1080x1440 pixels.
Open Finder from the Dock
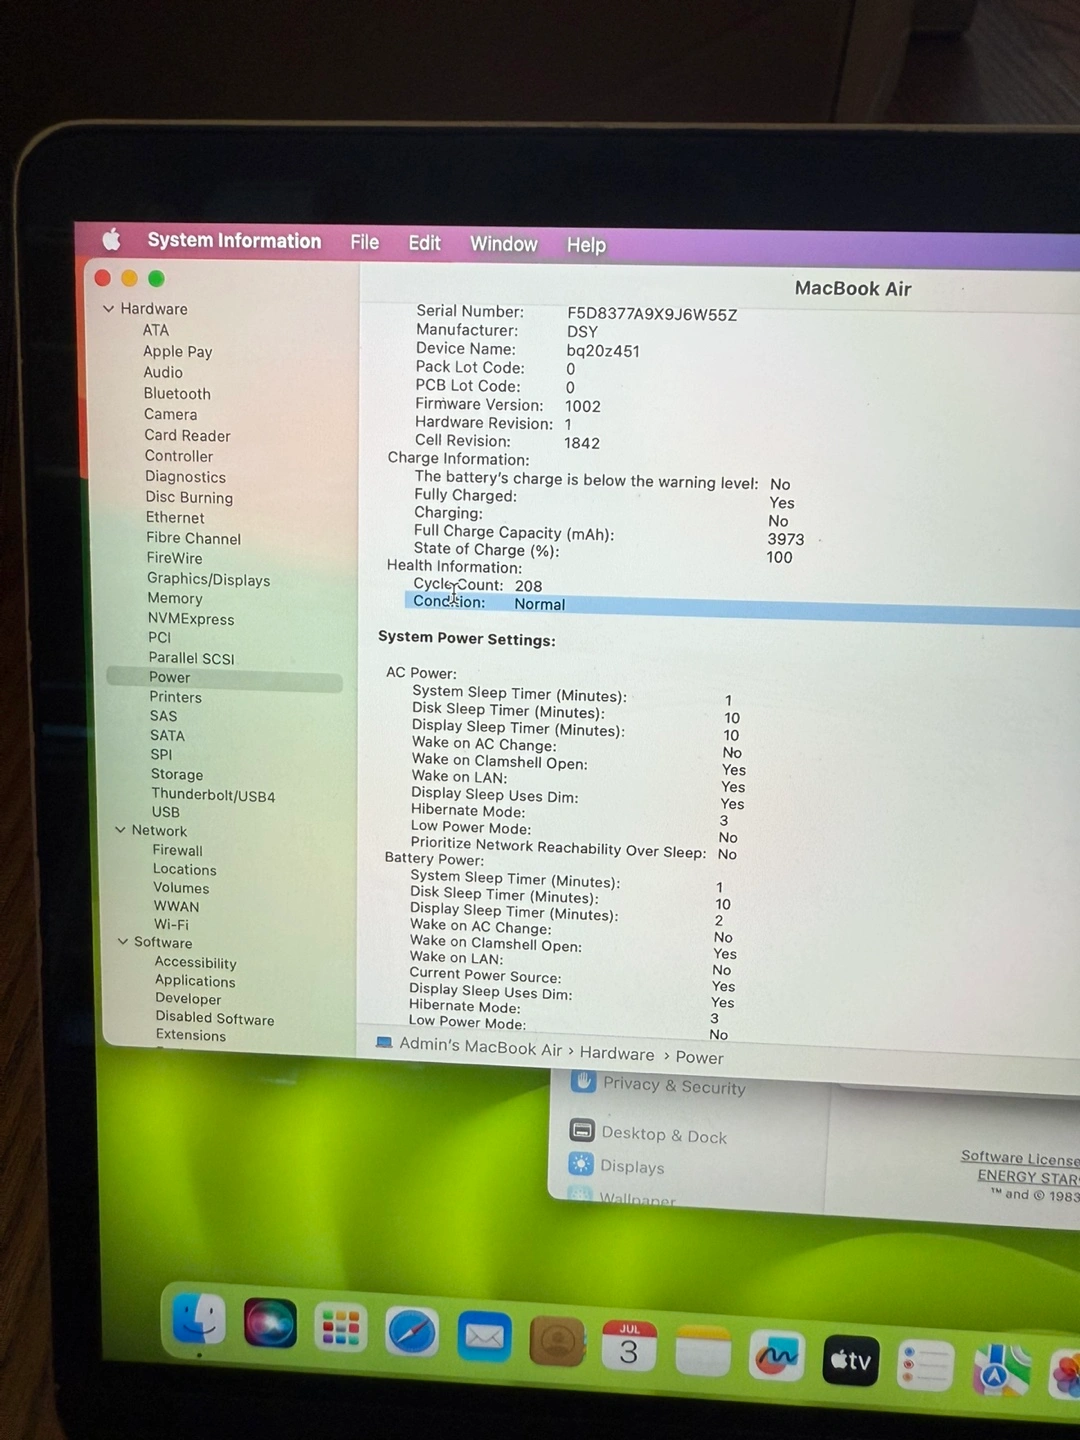click(199, 1320)
